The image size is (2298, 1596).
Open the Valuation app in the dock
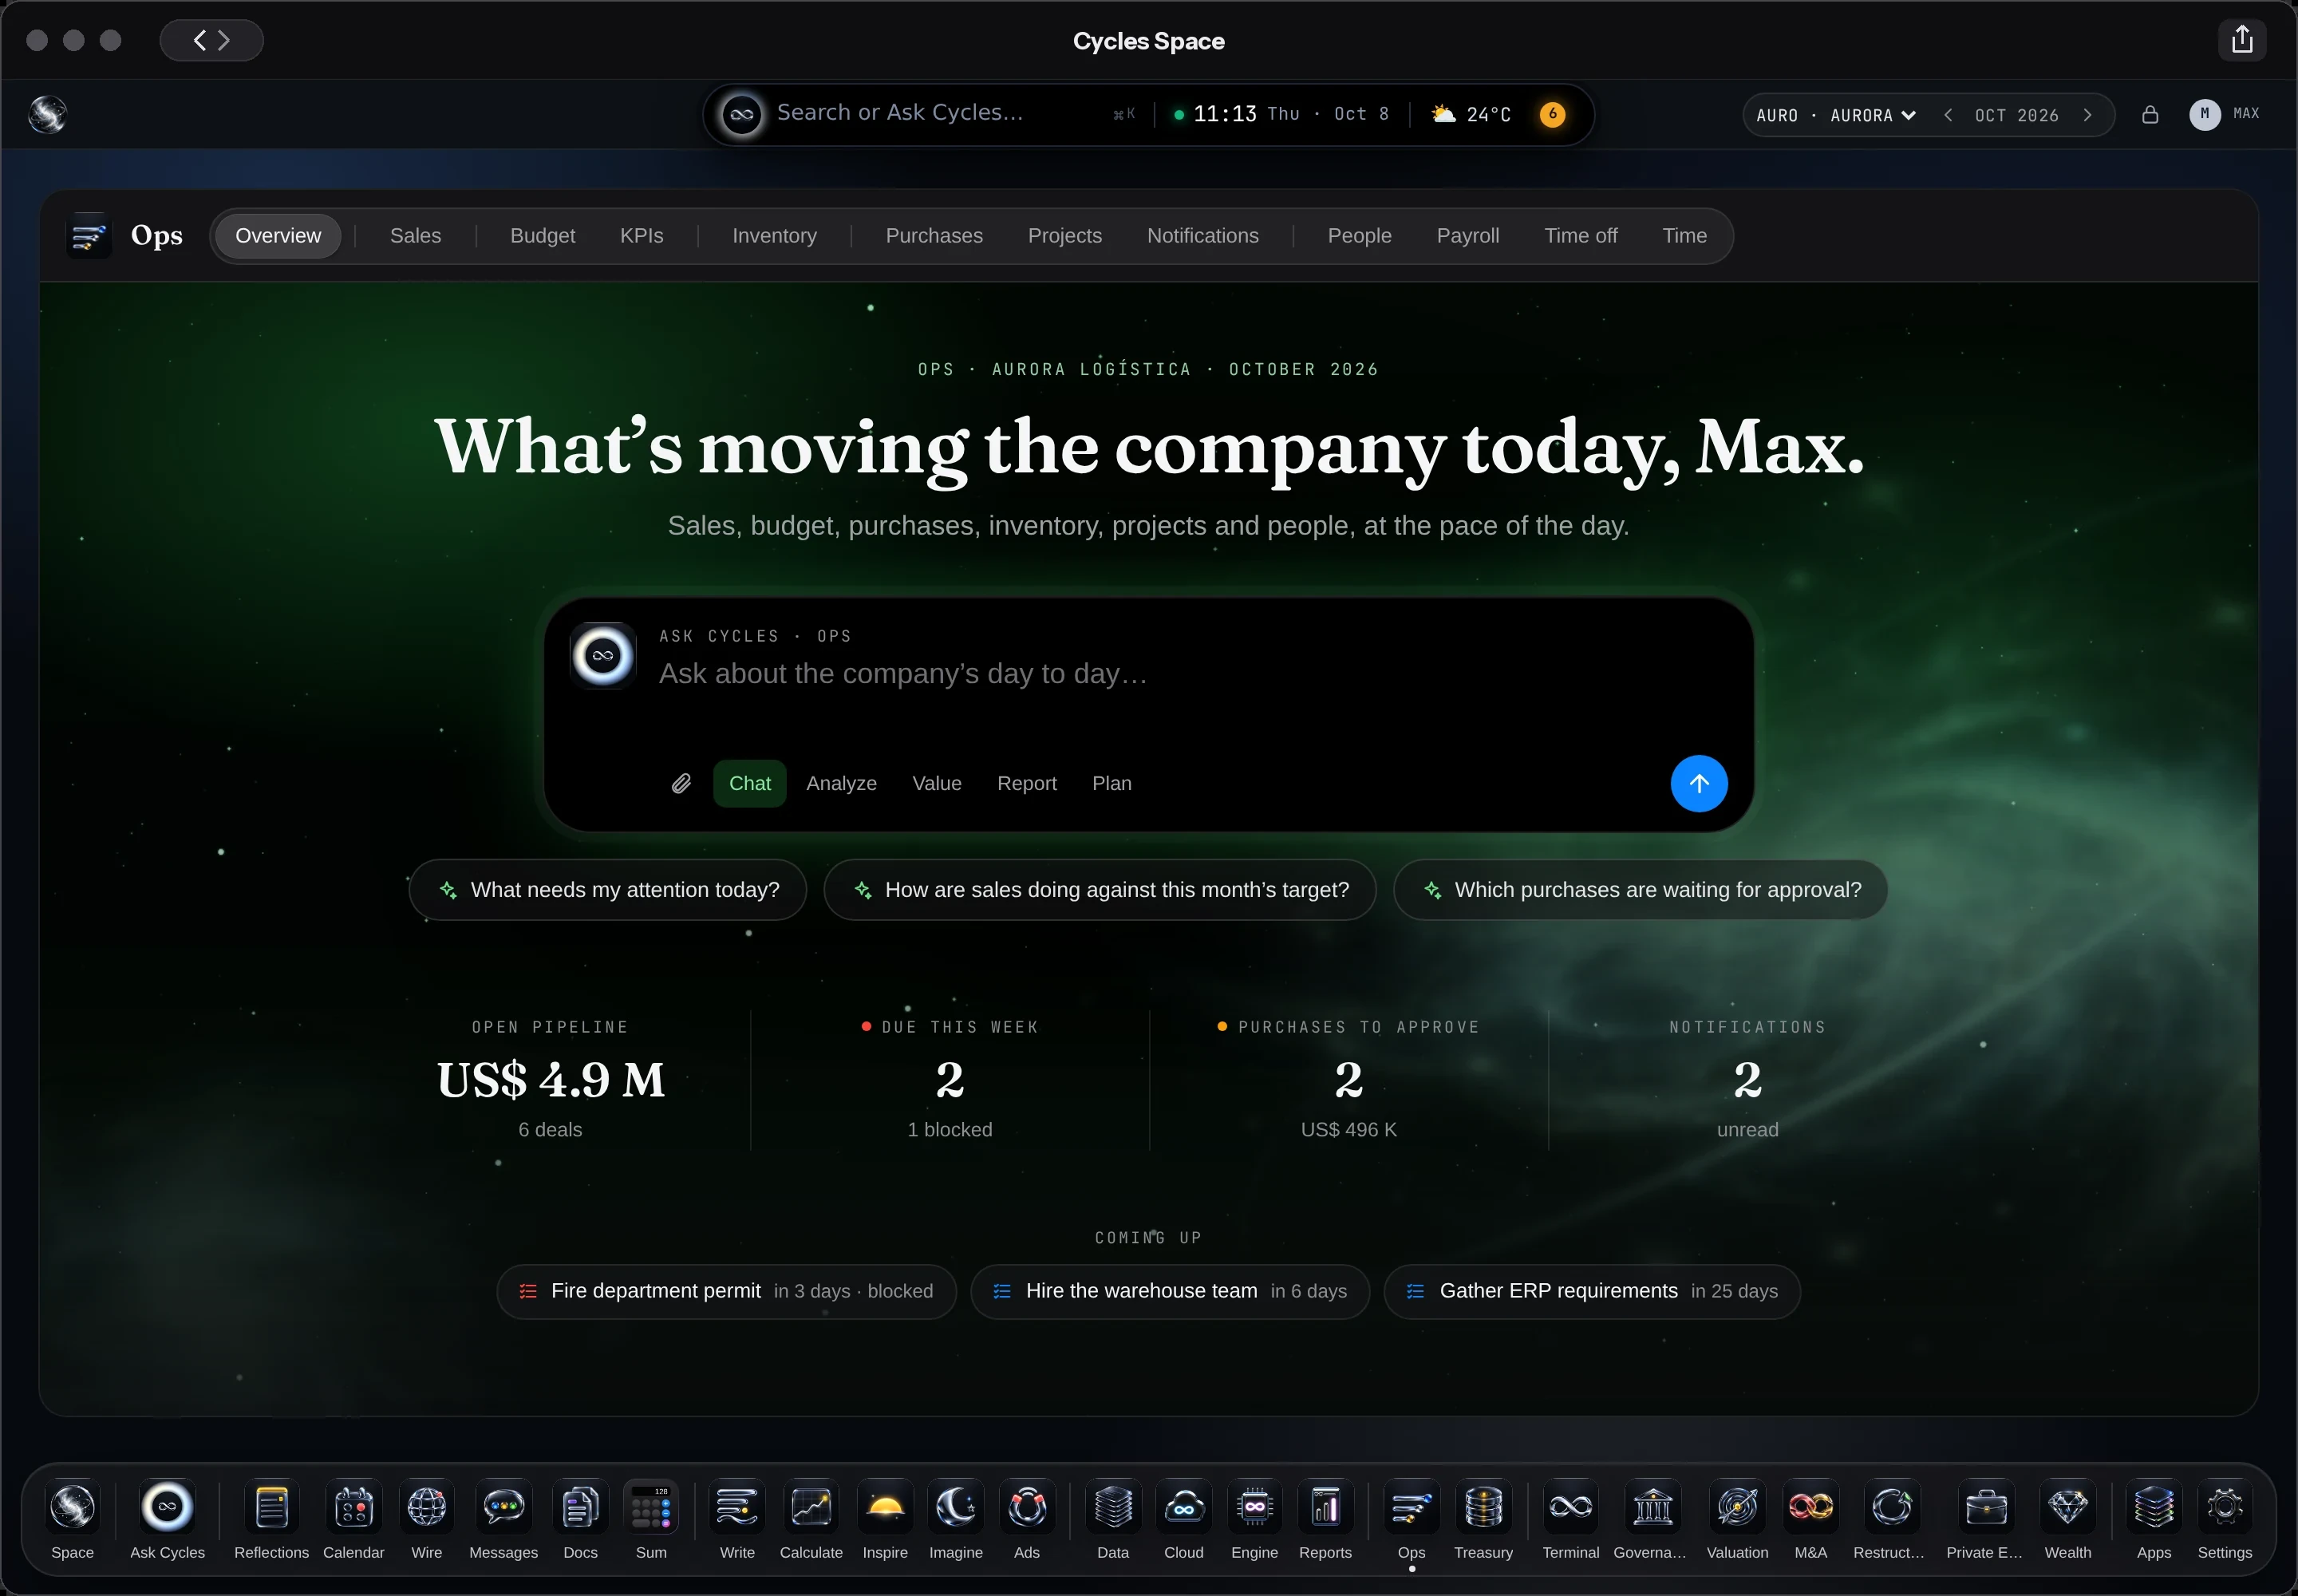(1737, 1506)
